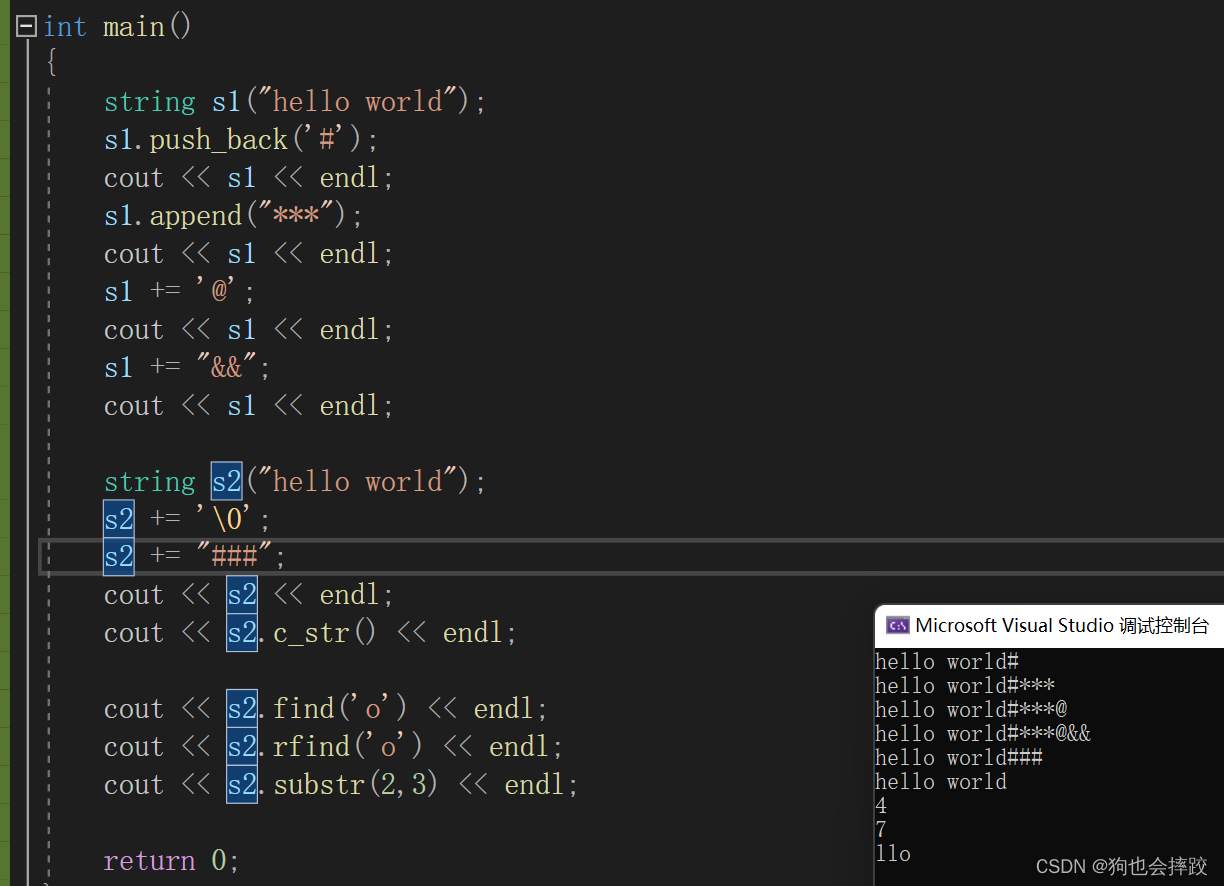Place cursor on the s1.append line
Image resolution: width=1224 pixels, height=886 pixels.
(x=232, y=216)
